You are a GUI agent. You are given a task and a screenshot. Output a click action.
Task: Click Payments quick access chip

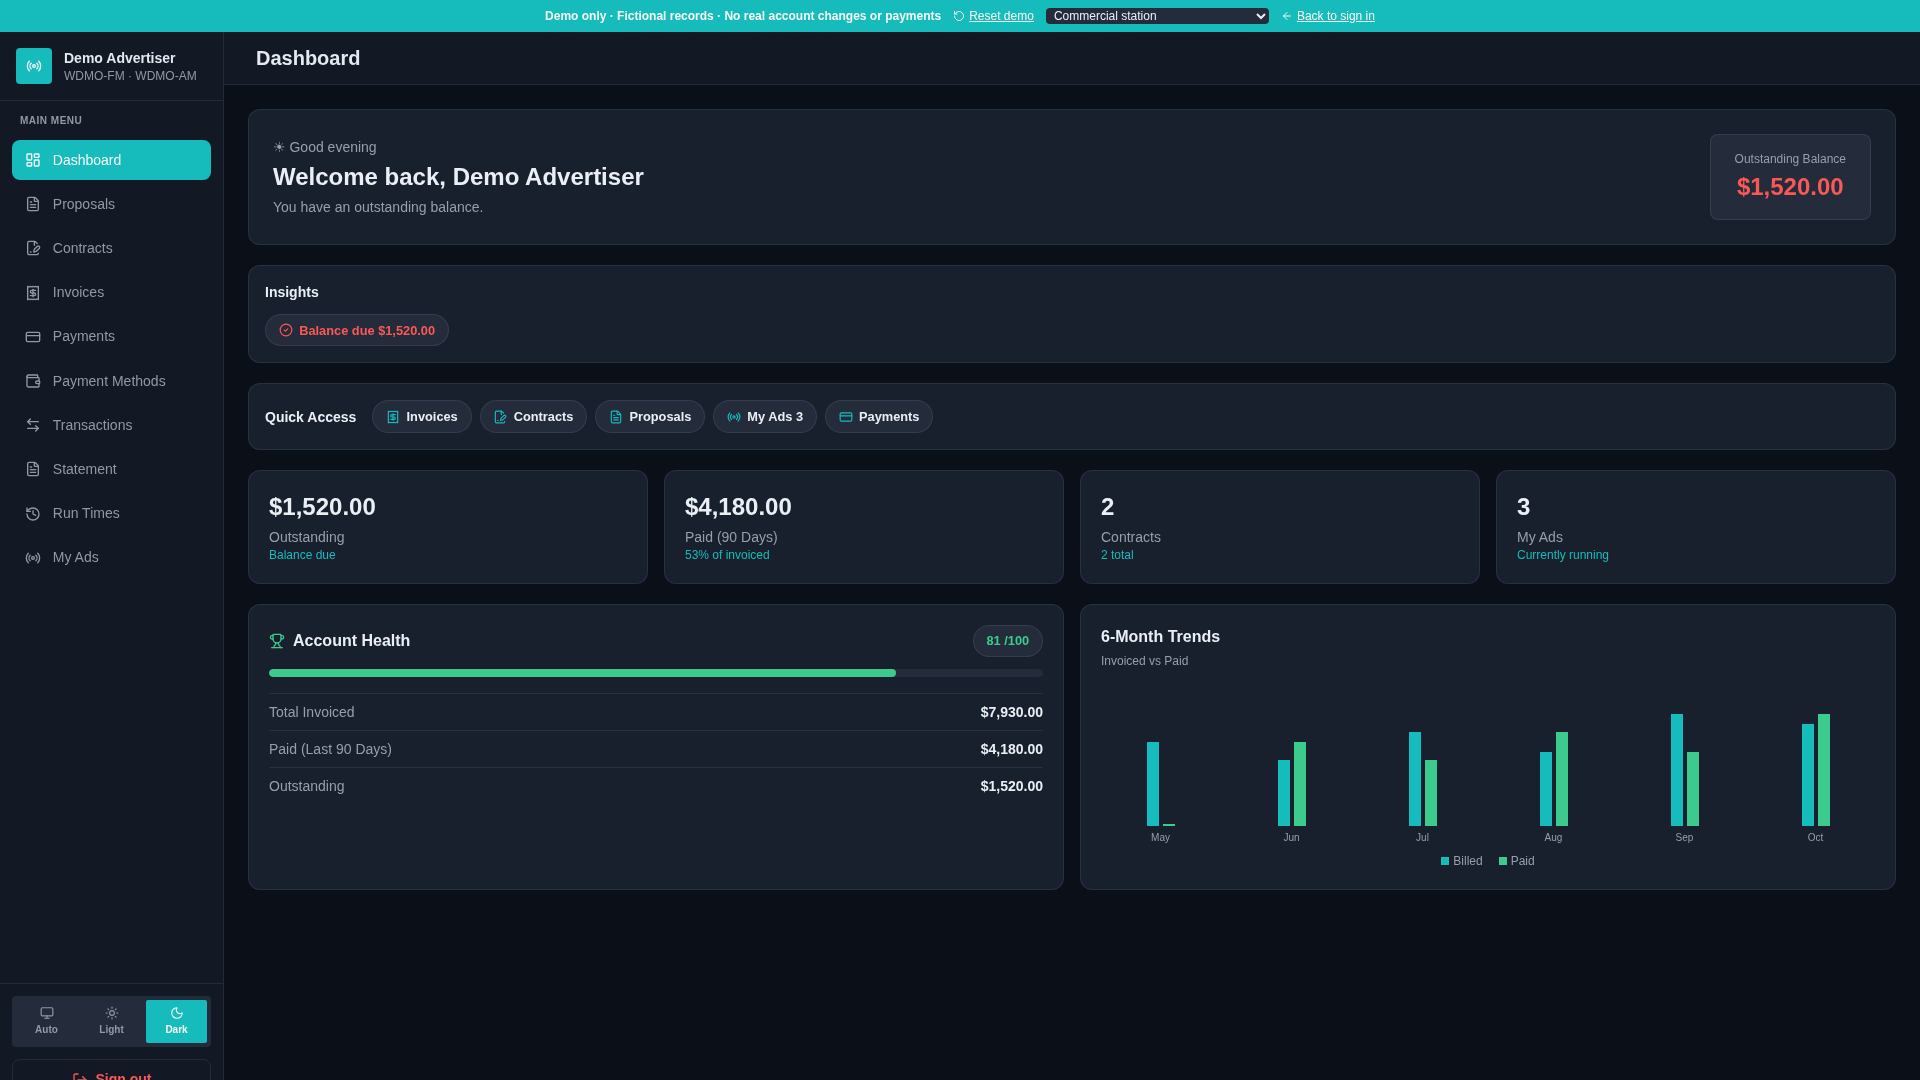(879, 417)
